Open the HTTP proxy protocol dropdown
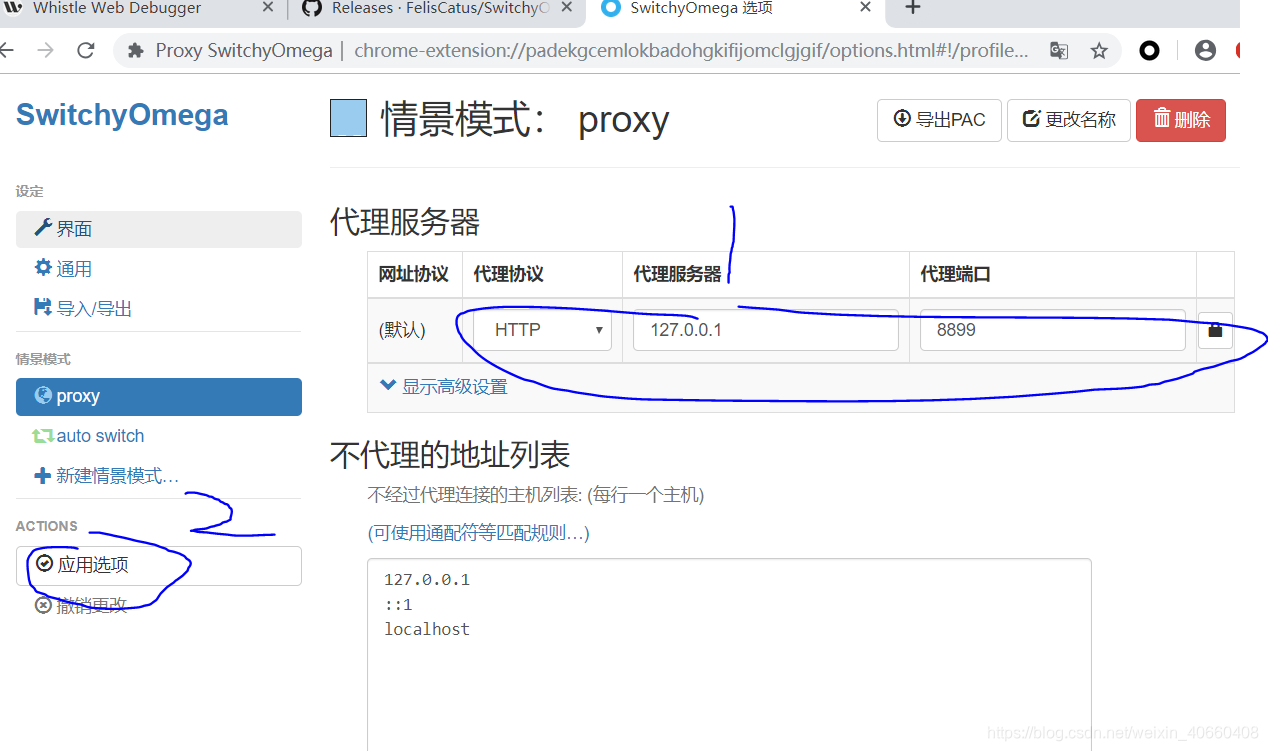The image size is (1268, 751). [542, 330]
